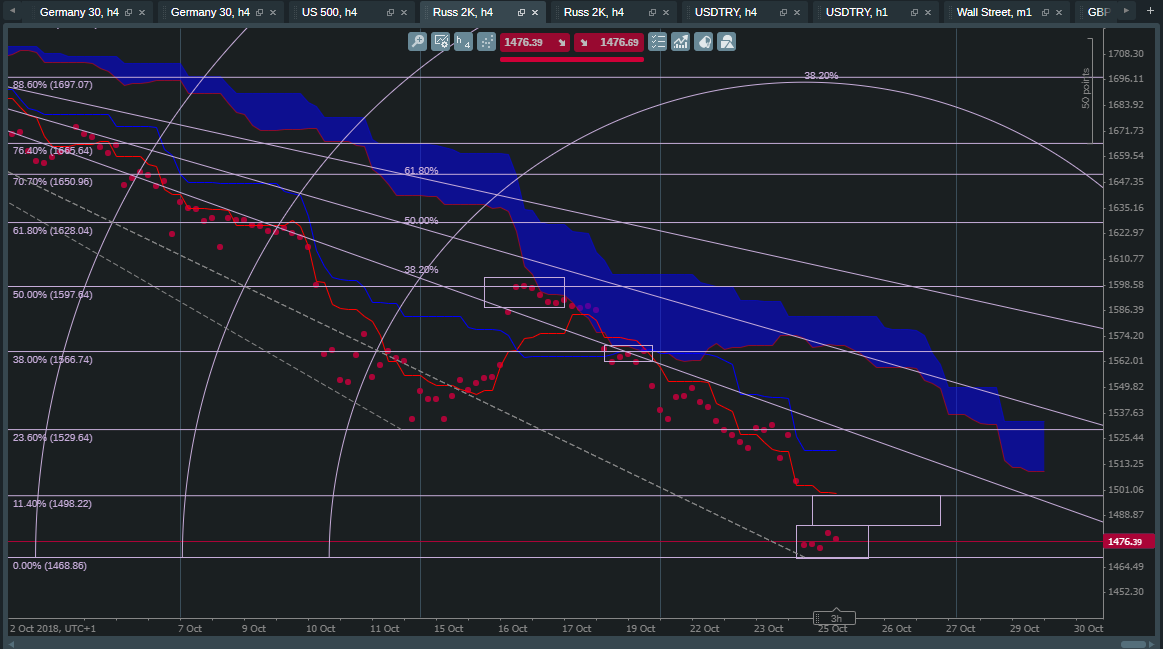Image resolution: width=1163 pixels, height=649 pixels.
Task: Click the 3h time marker on date axis
Action: click(x=835, y=618)
